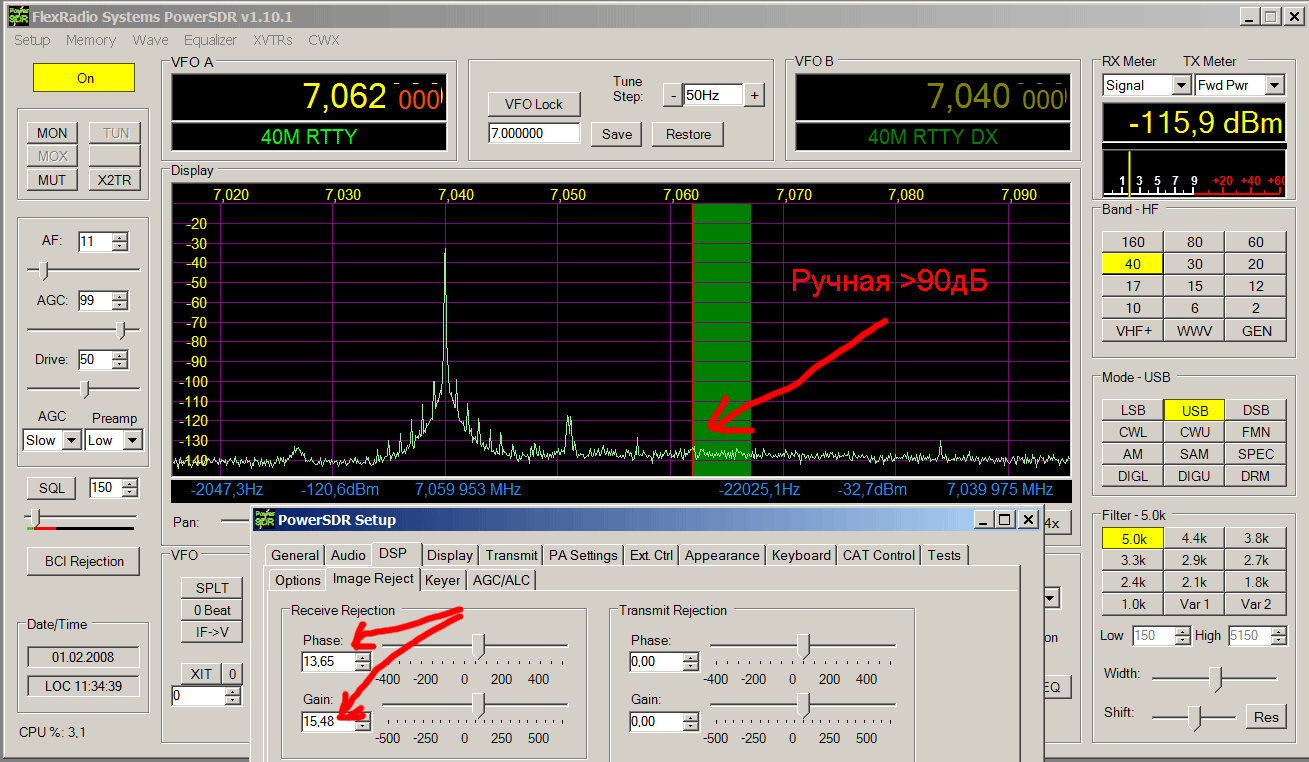
Task: Open the Equalizer menu
Action: click(x=210, y=40)
